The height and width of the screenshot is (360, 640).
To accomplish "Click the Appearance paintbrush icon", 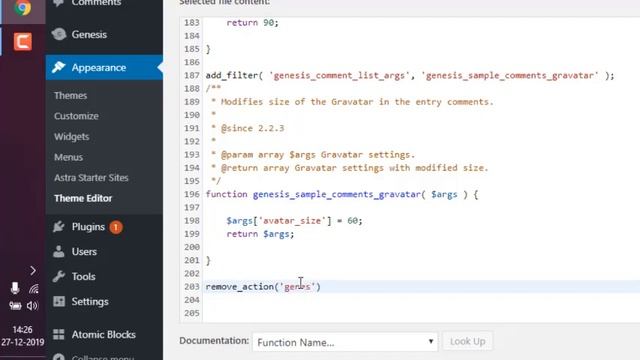I will point(59,67).
